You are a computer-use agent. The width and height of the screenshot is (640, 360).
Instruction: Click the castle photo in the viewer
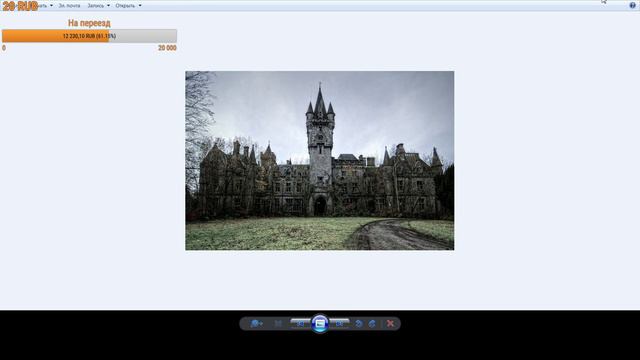click(320, 160)
